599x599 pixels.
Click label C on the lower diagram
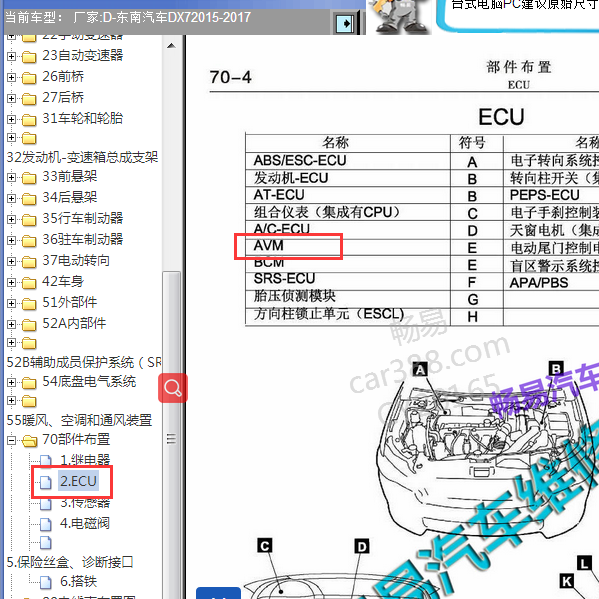pos(265,546)
